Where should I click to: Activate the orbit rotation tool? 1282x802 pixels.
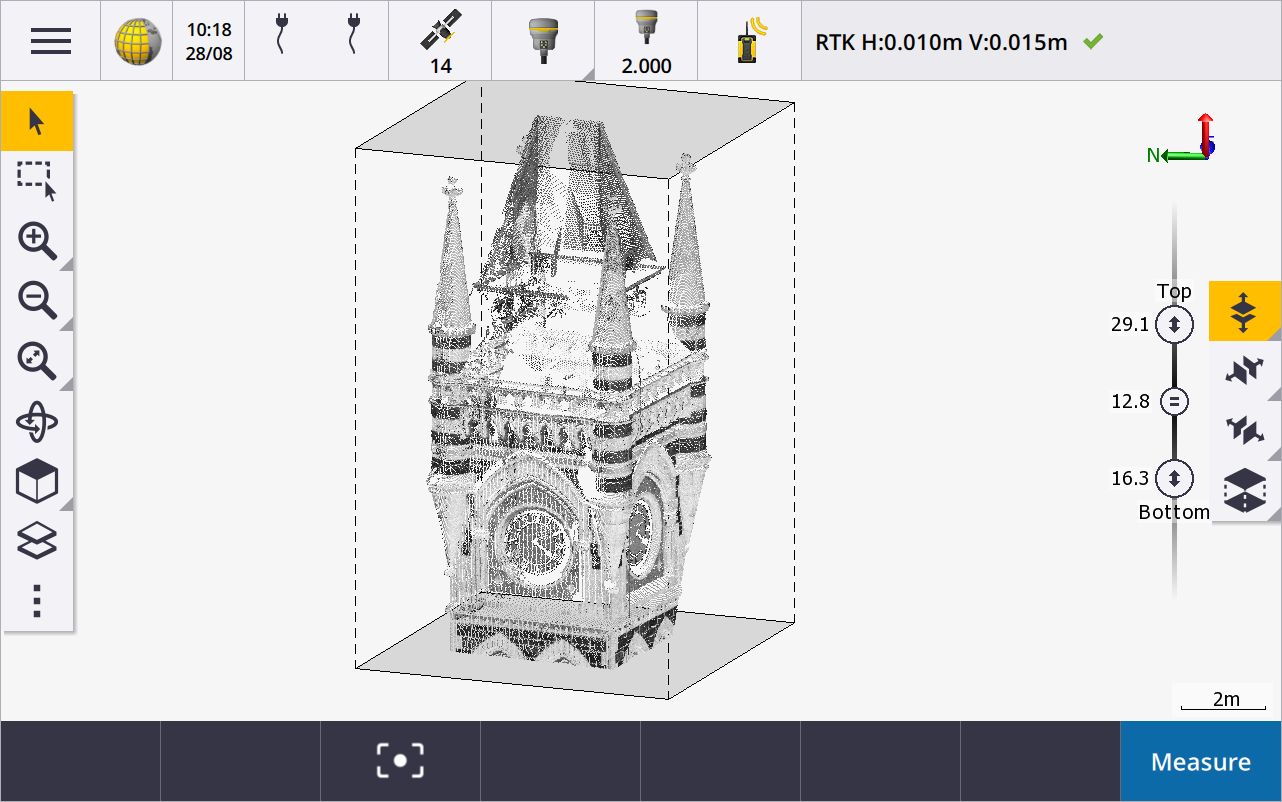(37, 422)
